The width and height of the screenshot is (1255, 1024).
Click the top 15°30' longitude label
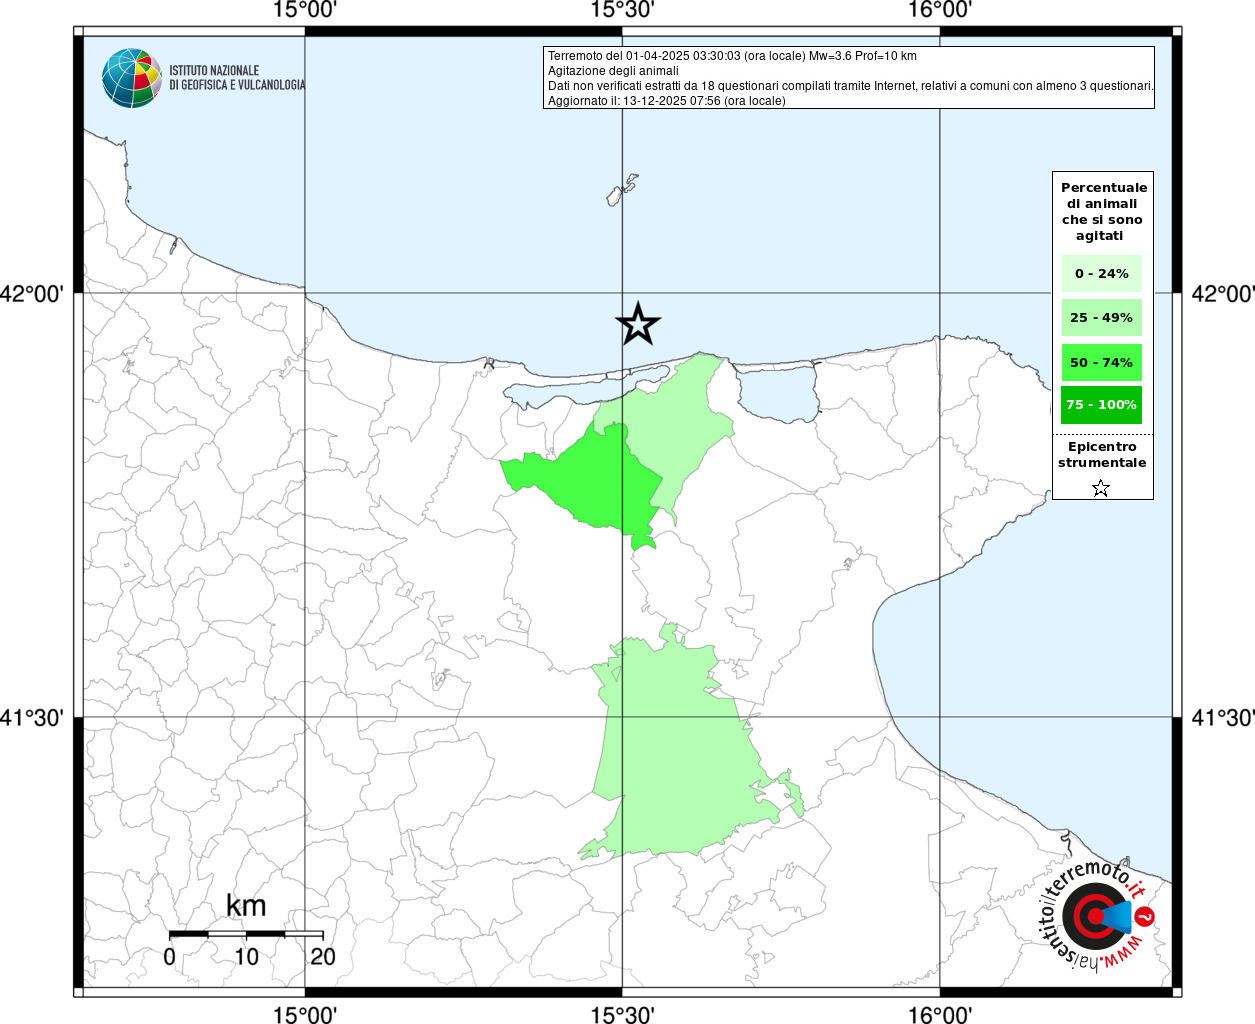(622, 10)
